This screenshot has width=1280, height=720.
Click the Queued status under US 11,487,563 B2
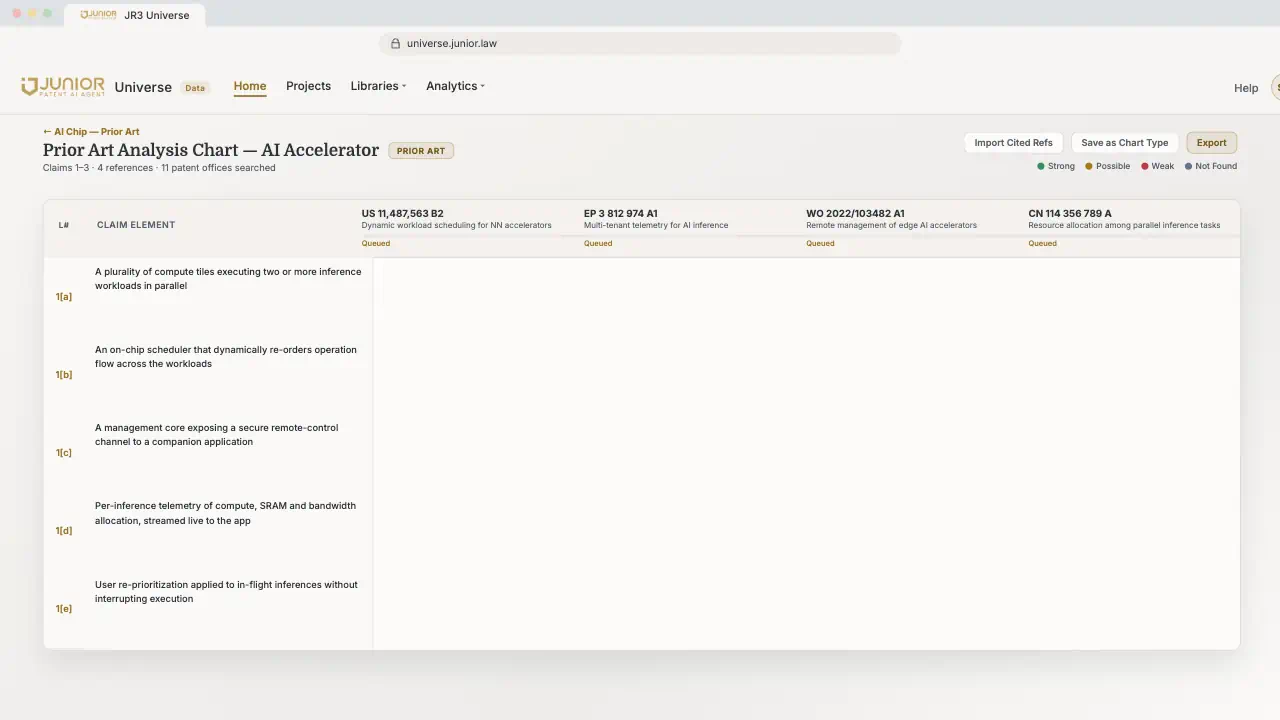(x=376, y=243)
